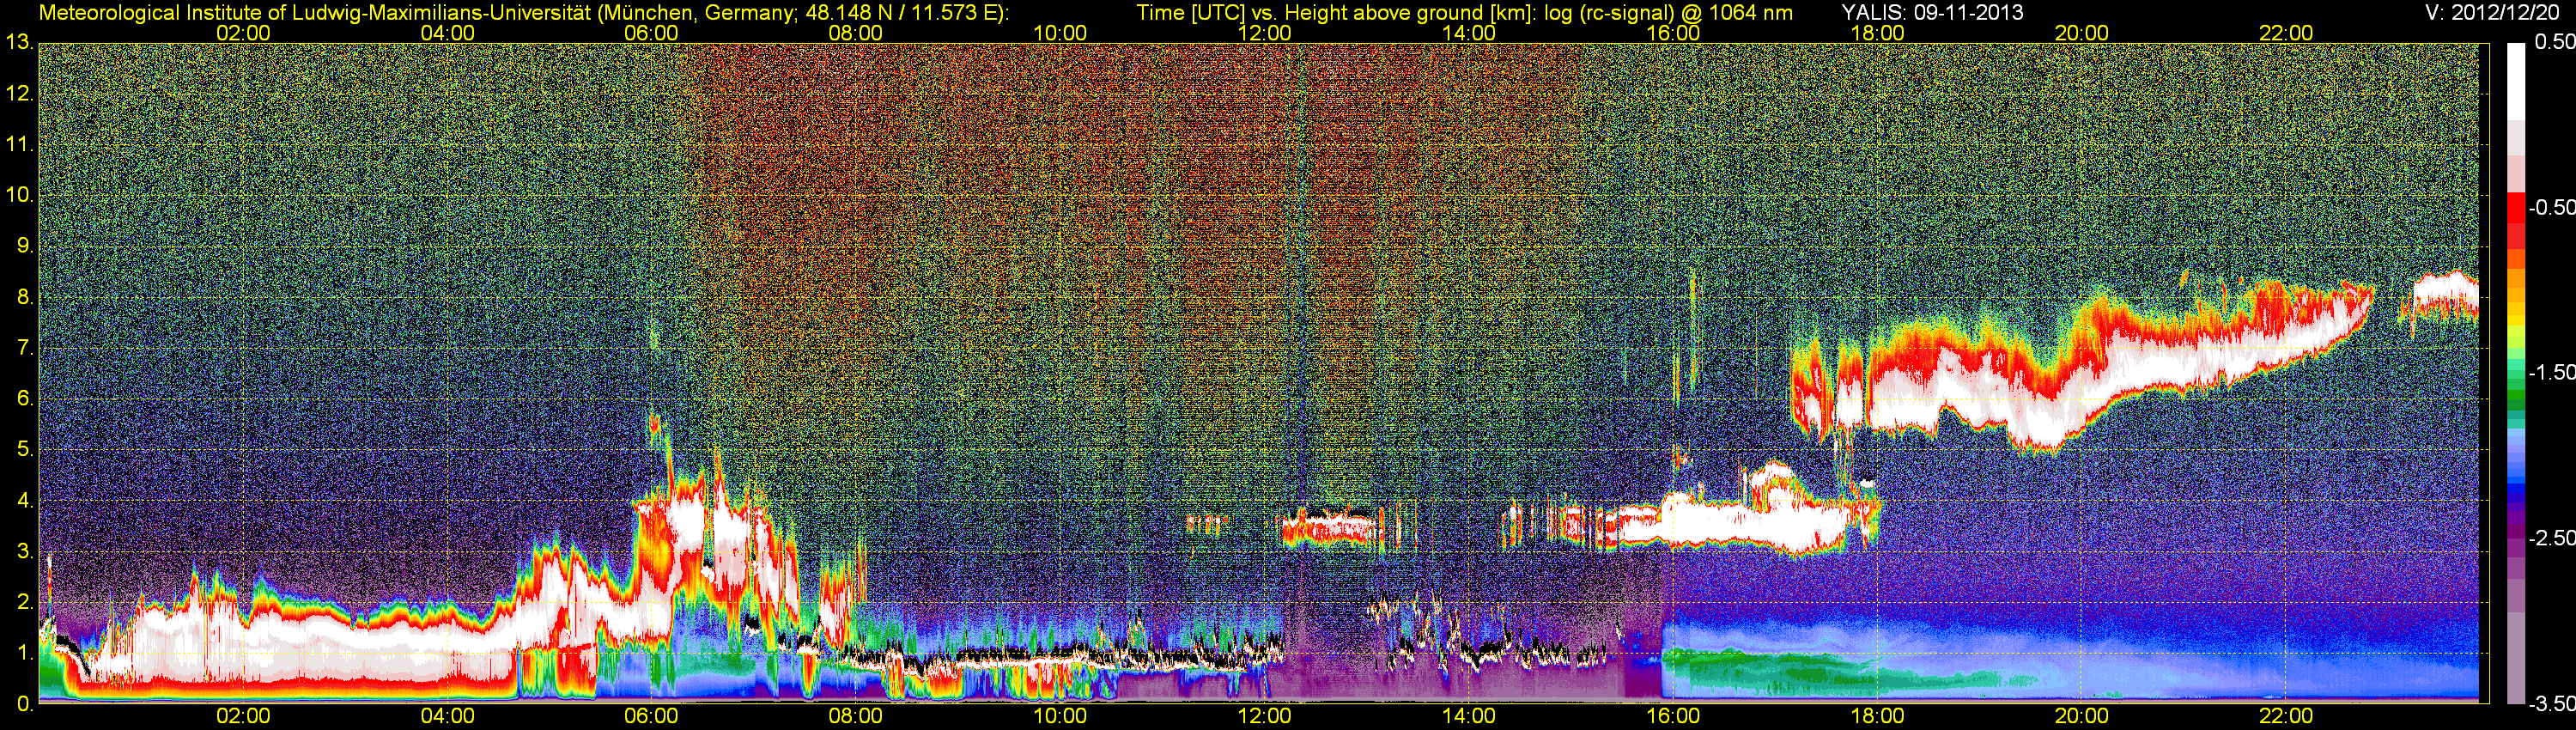Click the Meteorological Institute Ludwig-Maximilians-Universität title text

pos(523,13)
